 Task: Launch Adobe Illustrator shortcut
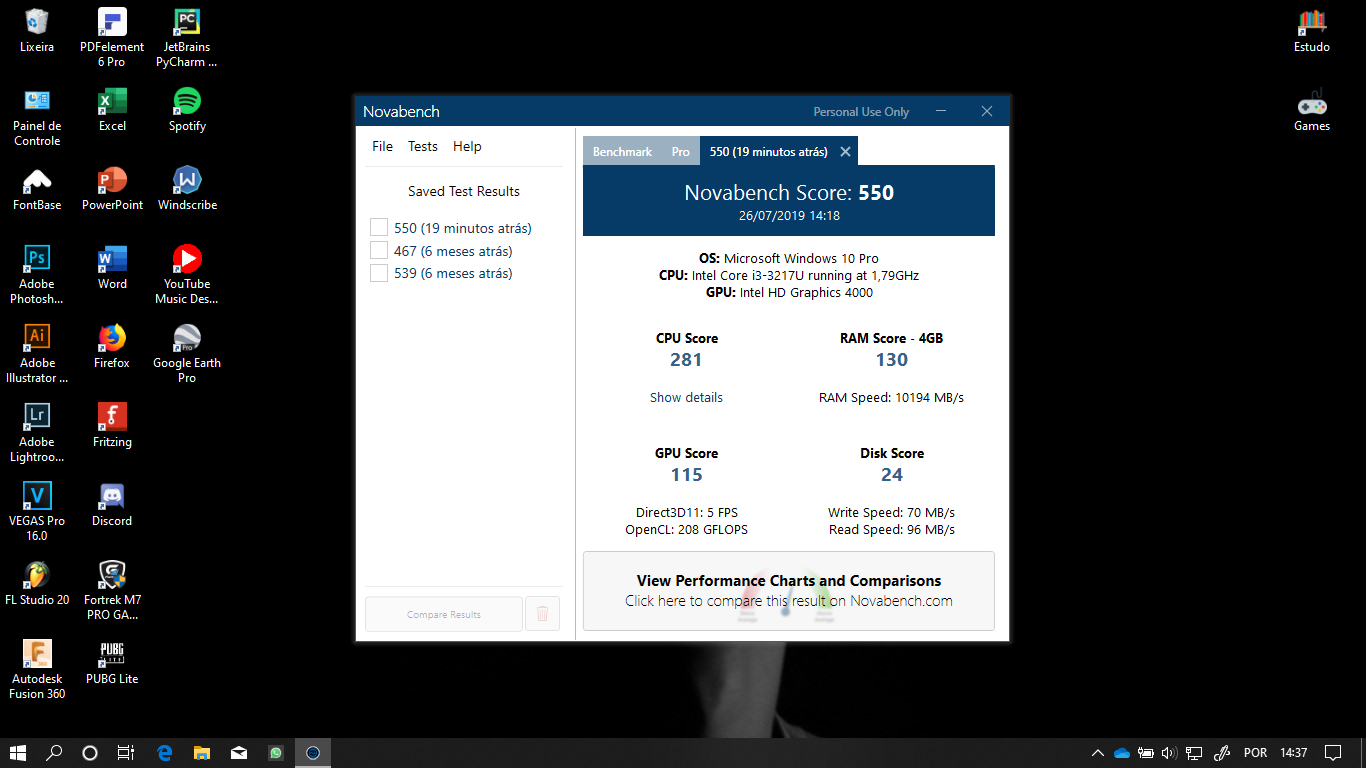pyautogui.click(x=37, y=353)
